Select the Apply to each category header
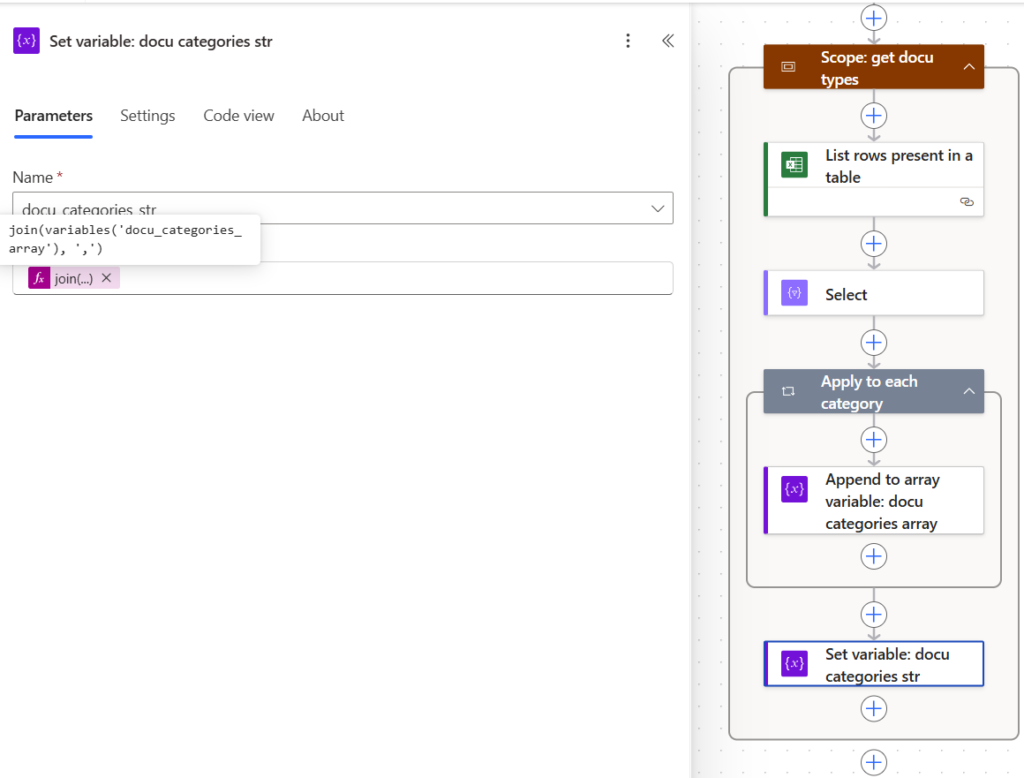 click(x=874, y=391)
